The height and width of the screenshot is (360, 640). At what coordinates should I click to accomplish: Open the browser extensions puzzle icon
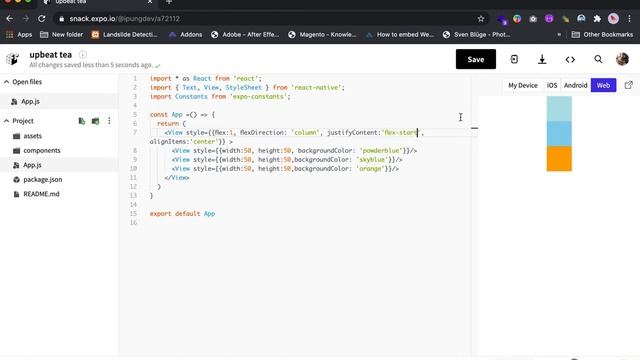pyautogui.click(x=597, y=19)
